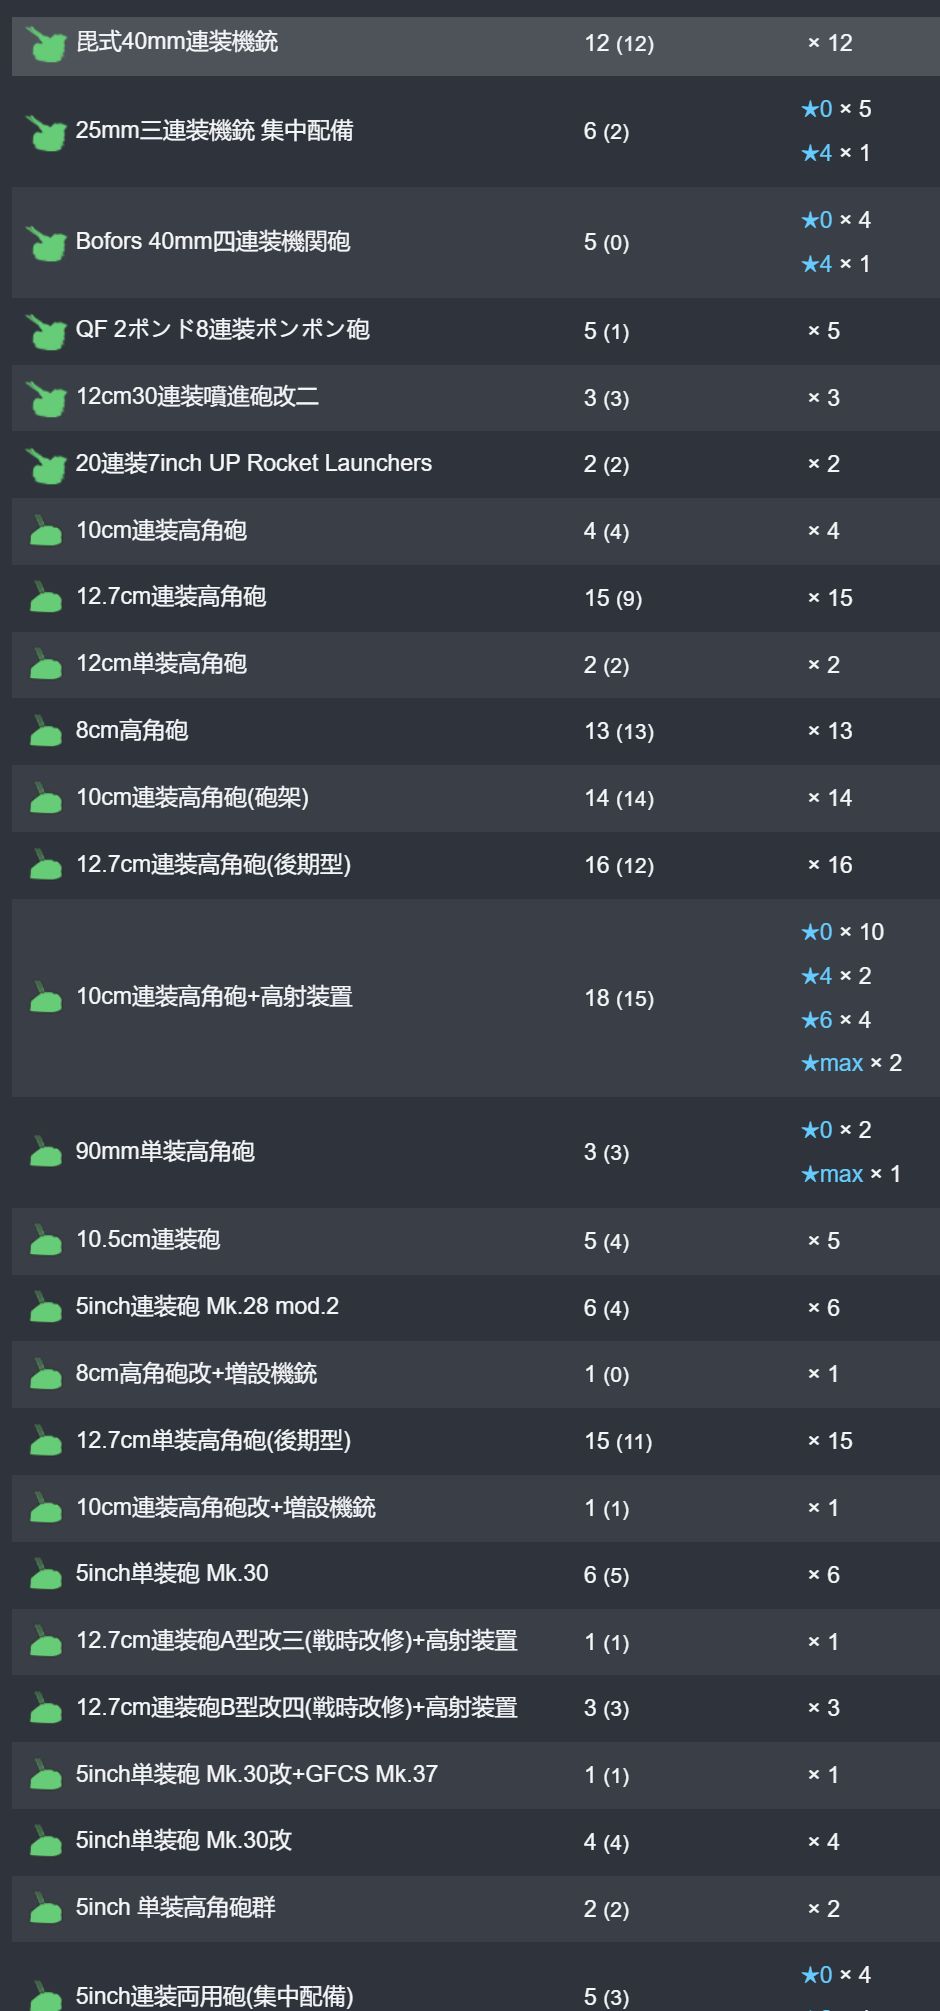Image resolution: width=940 pixels, height=2011 pixels.
Task: Select the 12cm30連装噴進砲改二 equipment name
Action: tap(197, 397)
